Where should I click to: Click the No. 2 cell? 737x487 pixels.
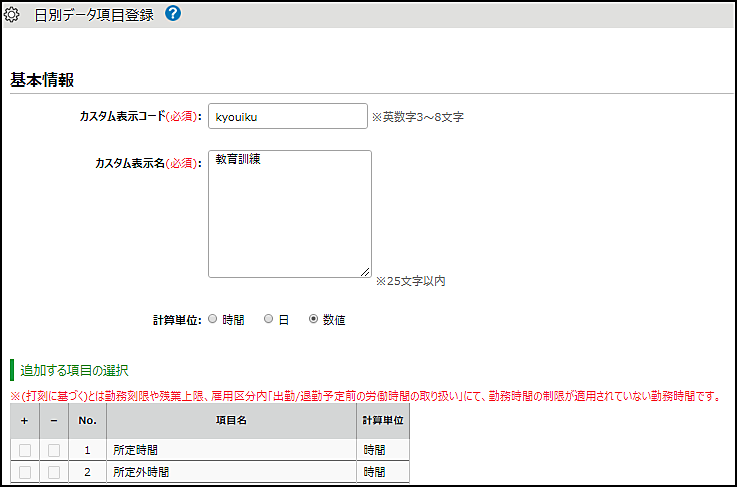(x=87, y=472)
